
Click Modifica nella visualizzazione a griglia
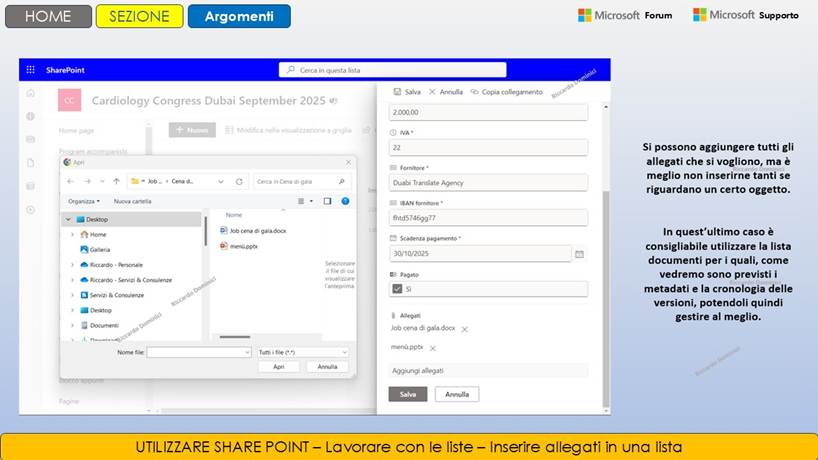pos(288,130)
